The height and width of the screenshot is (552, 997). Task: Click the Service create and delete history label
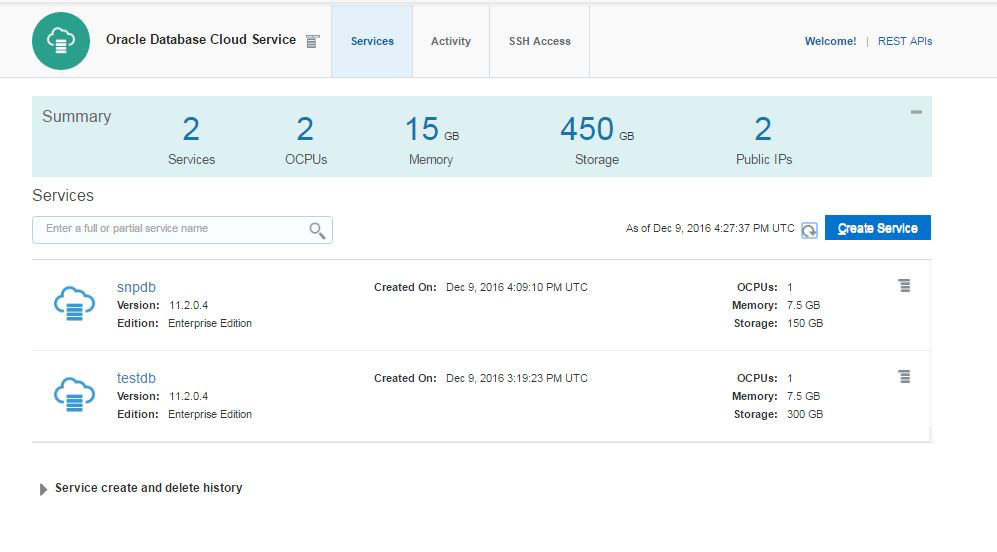coord(148,488)
